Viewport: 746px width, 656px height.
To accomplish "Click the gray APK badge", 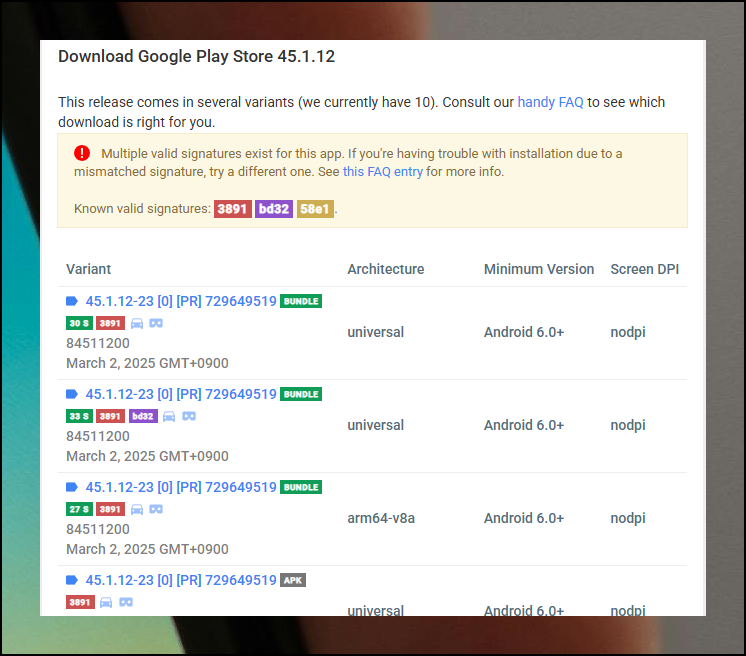I will click(x=293, y=580).
